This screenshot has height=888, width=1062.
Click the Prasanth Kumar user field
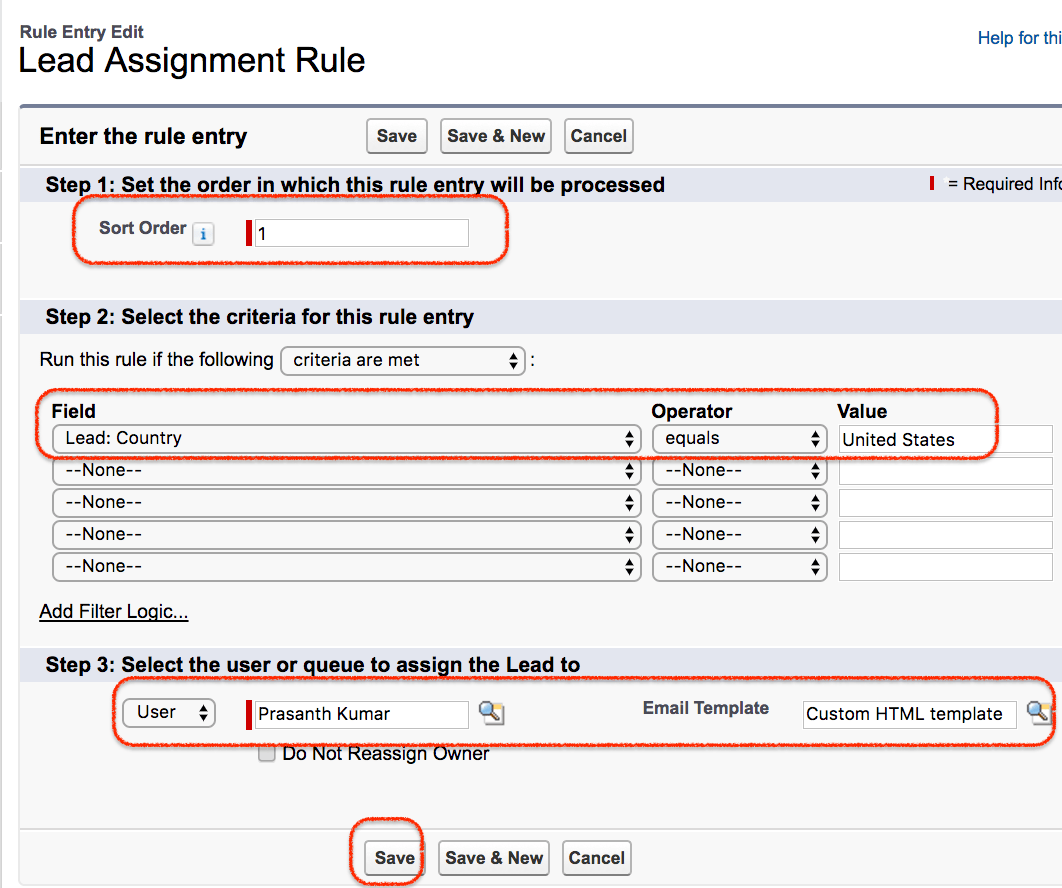[x=360, y=714]
